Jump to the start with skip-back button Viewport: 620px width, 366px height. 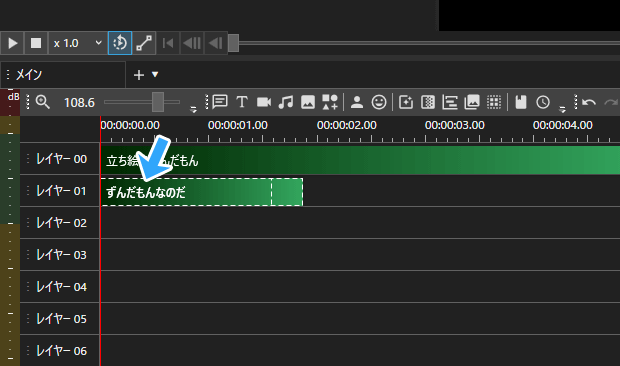tap(168, 43)
